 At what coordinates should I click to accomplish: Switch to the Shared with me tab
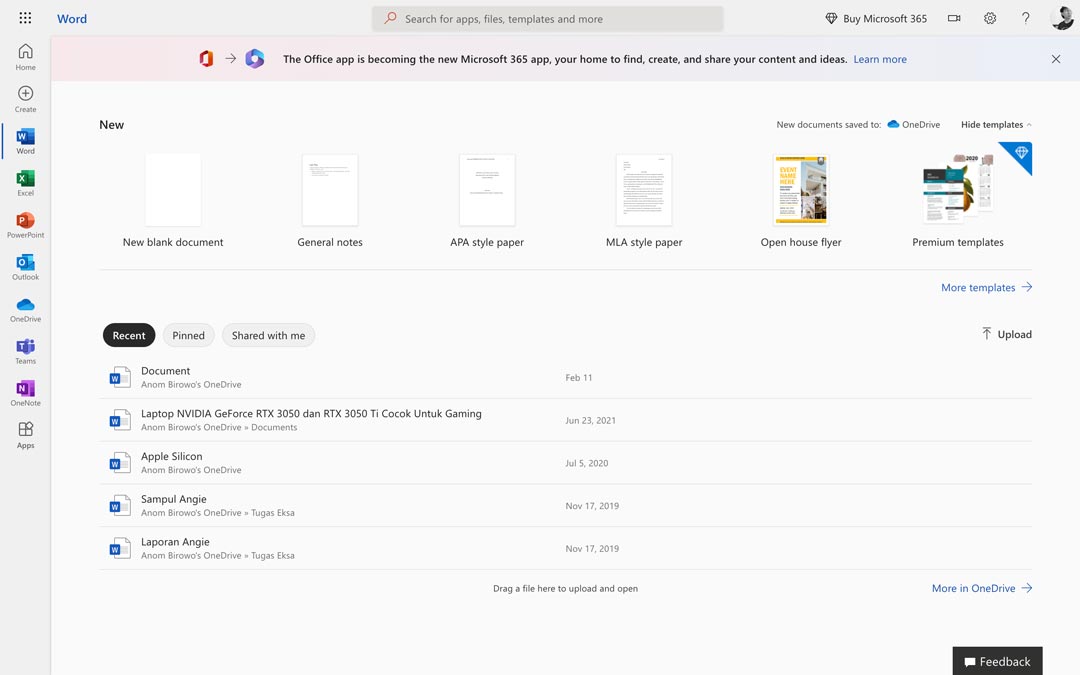click(268, 335)
